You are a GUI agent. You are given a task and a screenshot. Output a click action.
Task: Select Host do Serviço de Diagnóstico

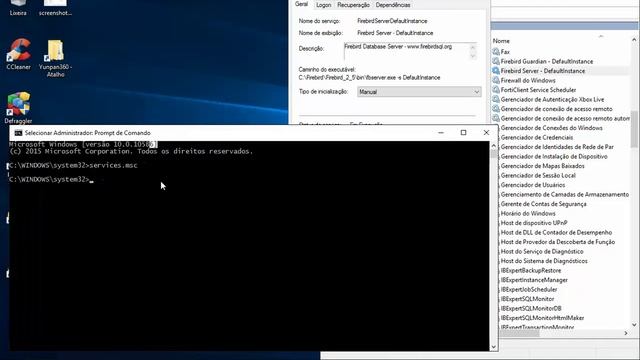pos(542,251)
